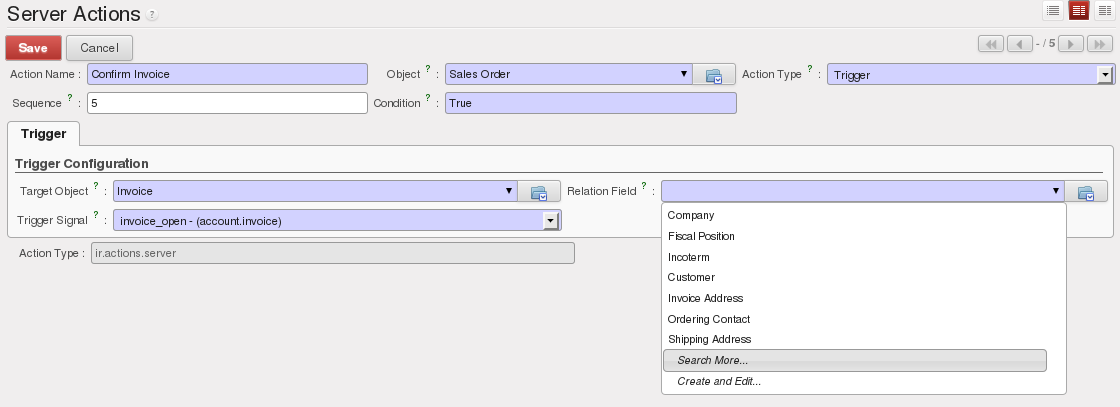The image size is (1120, 407).
Task: Switch to list view
Action: (1053, 10)
